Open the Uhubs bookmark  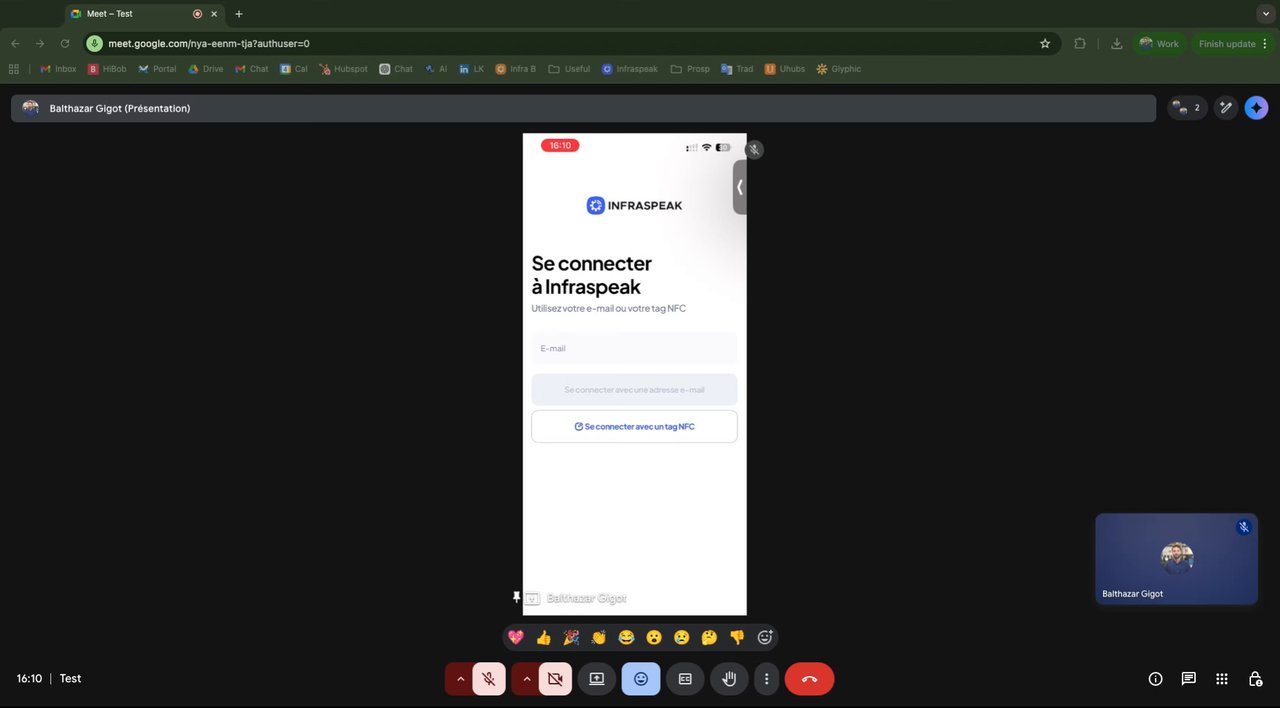[784, 69]
